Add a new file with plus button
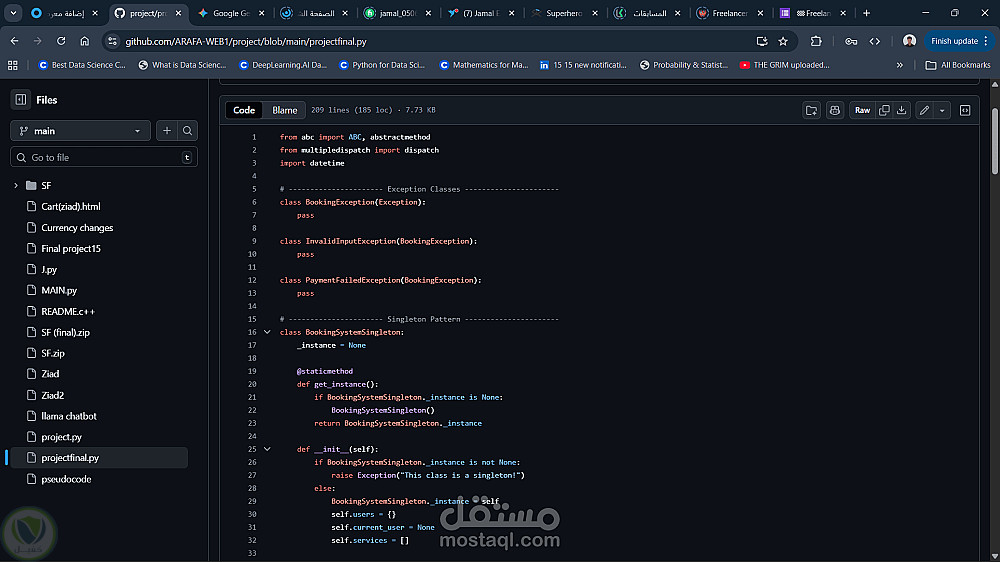 tap(167, 131)
